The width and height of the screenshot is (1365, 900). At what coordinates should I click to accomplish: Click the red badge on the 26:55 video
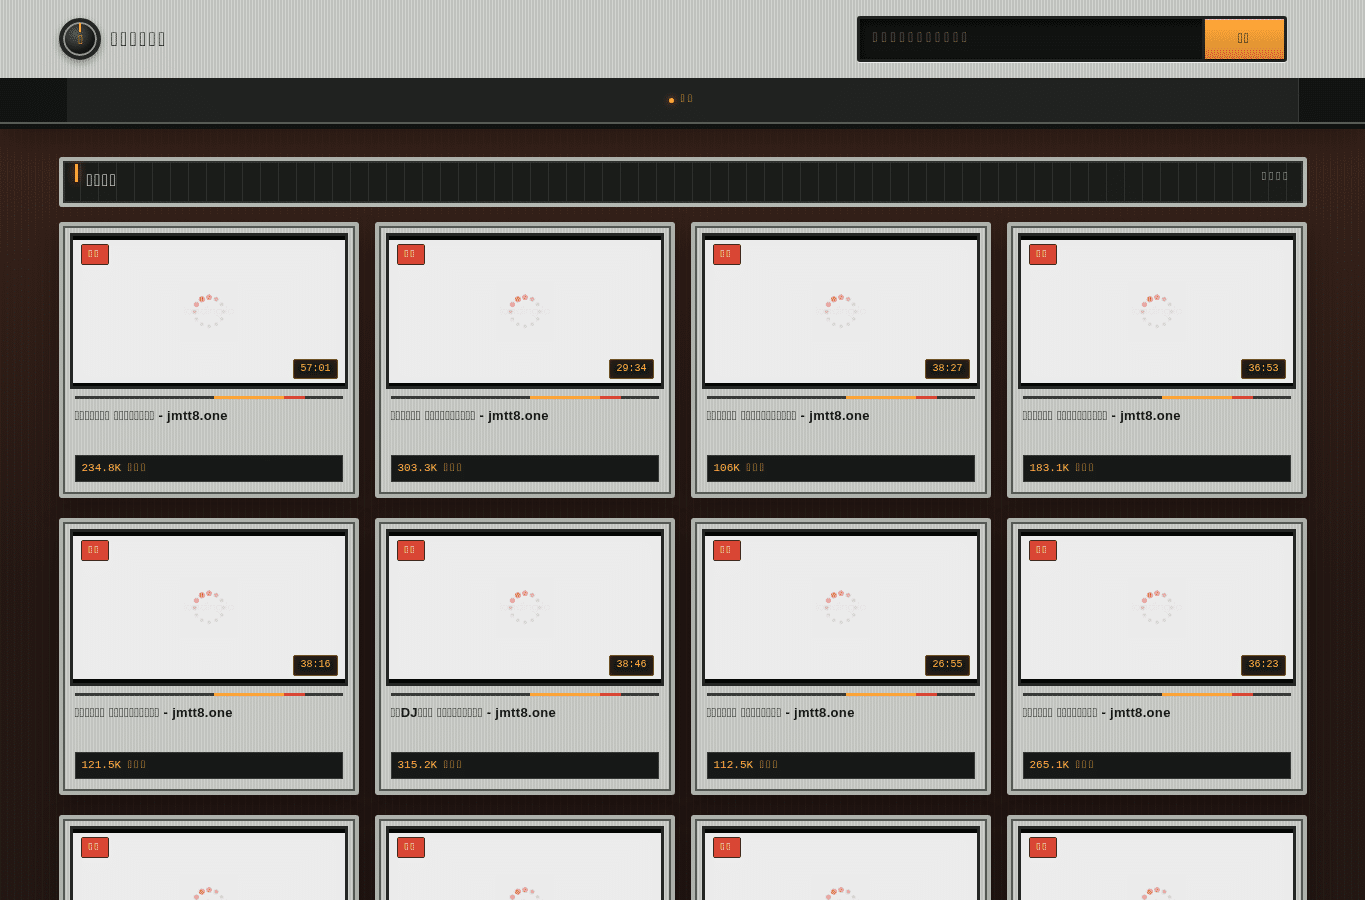tap(727, 550)
